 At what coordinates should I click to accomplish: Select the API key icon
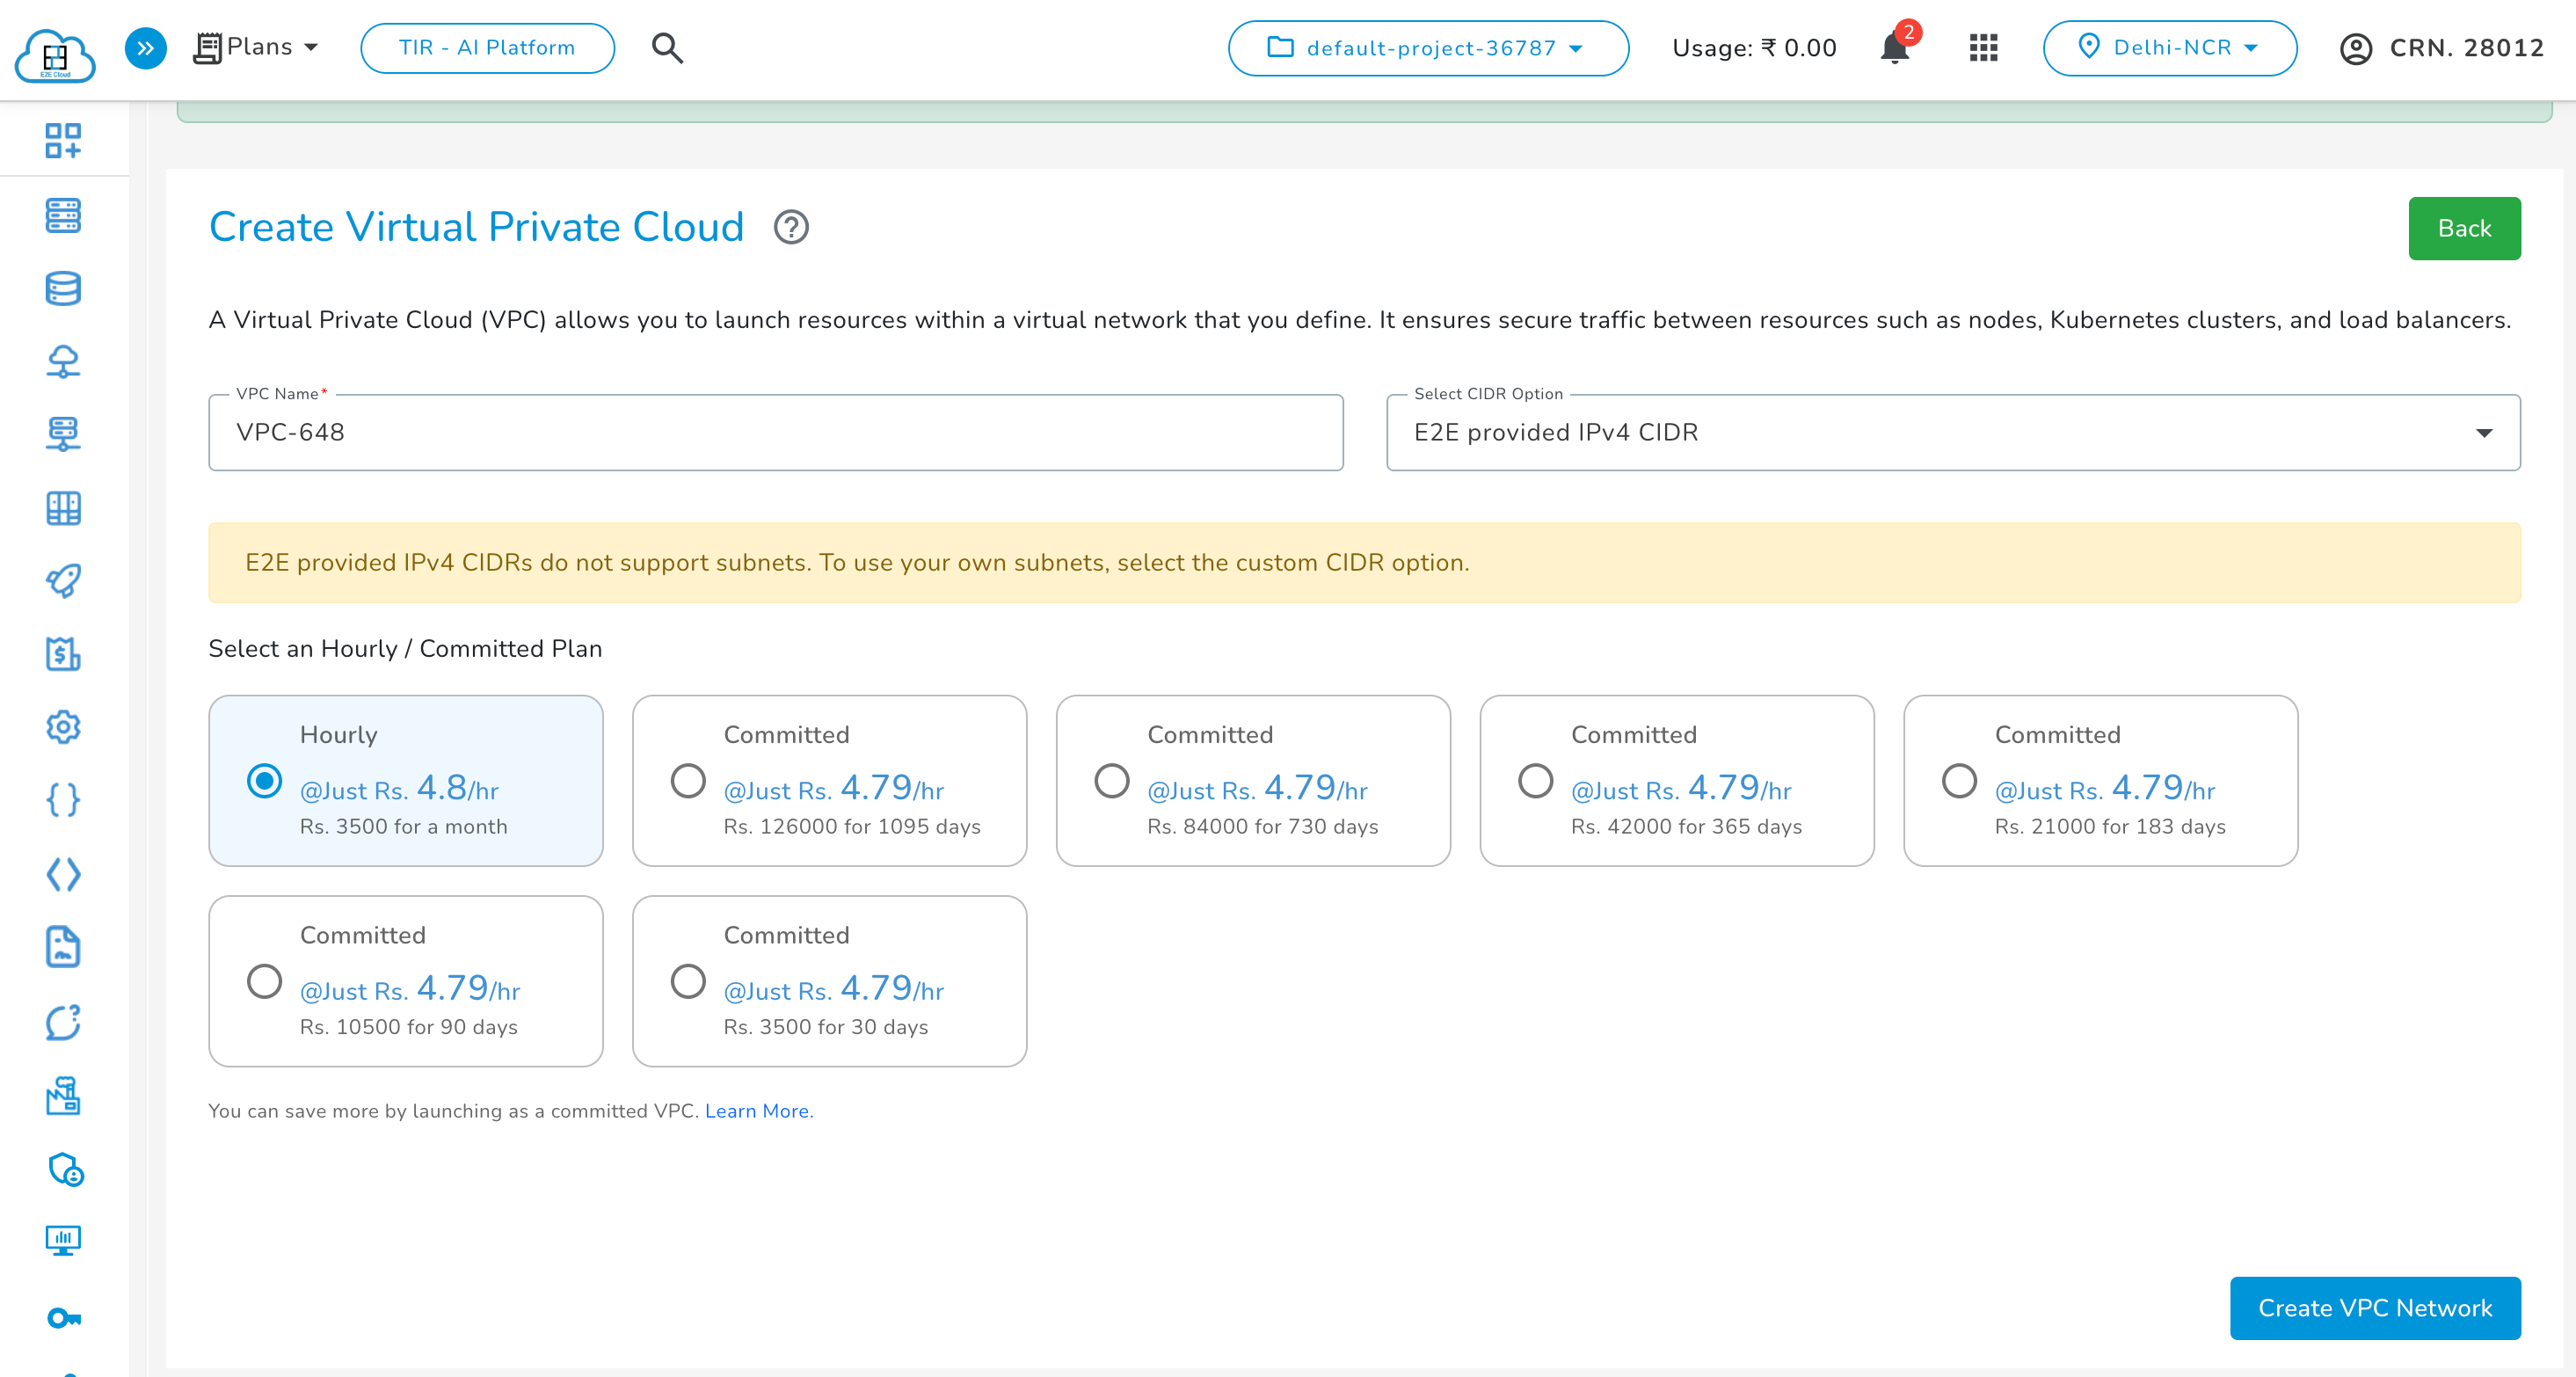[63, 1318]
